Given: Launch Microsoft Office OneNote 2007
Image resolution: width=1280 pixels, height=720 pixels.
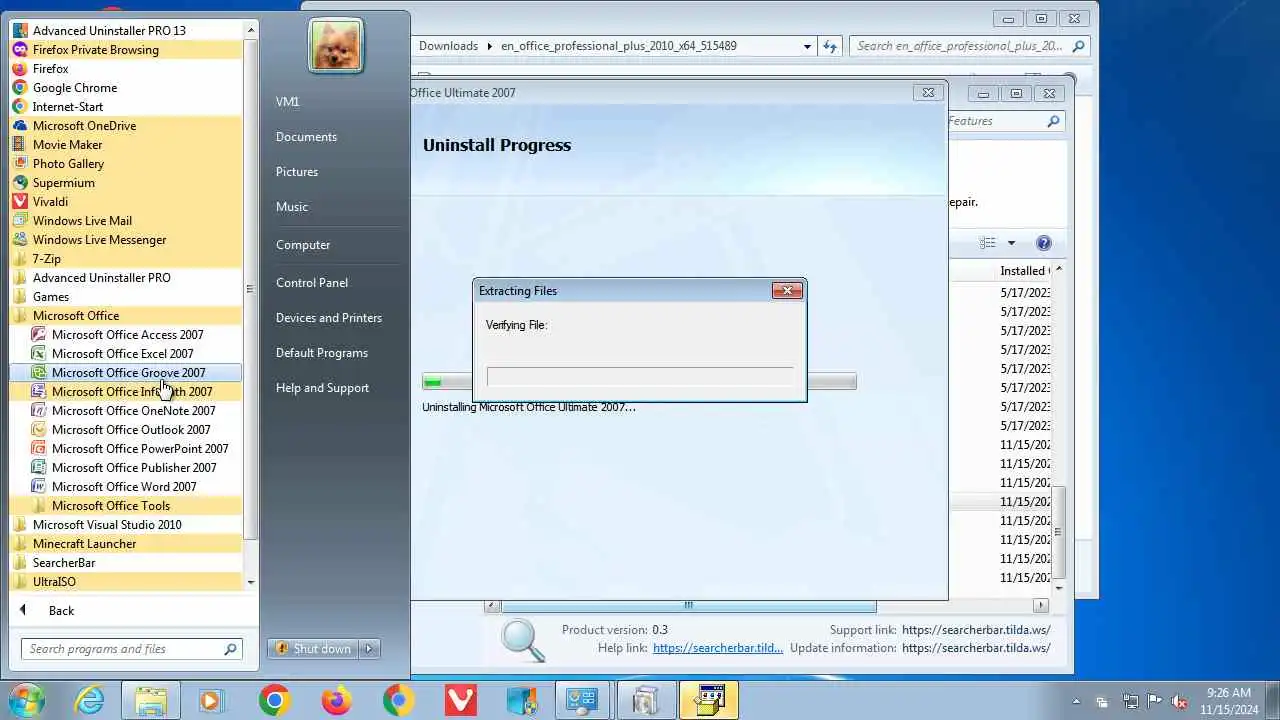Looking at the screenshot, I should (126, 410).
